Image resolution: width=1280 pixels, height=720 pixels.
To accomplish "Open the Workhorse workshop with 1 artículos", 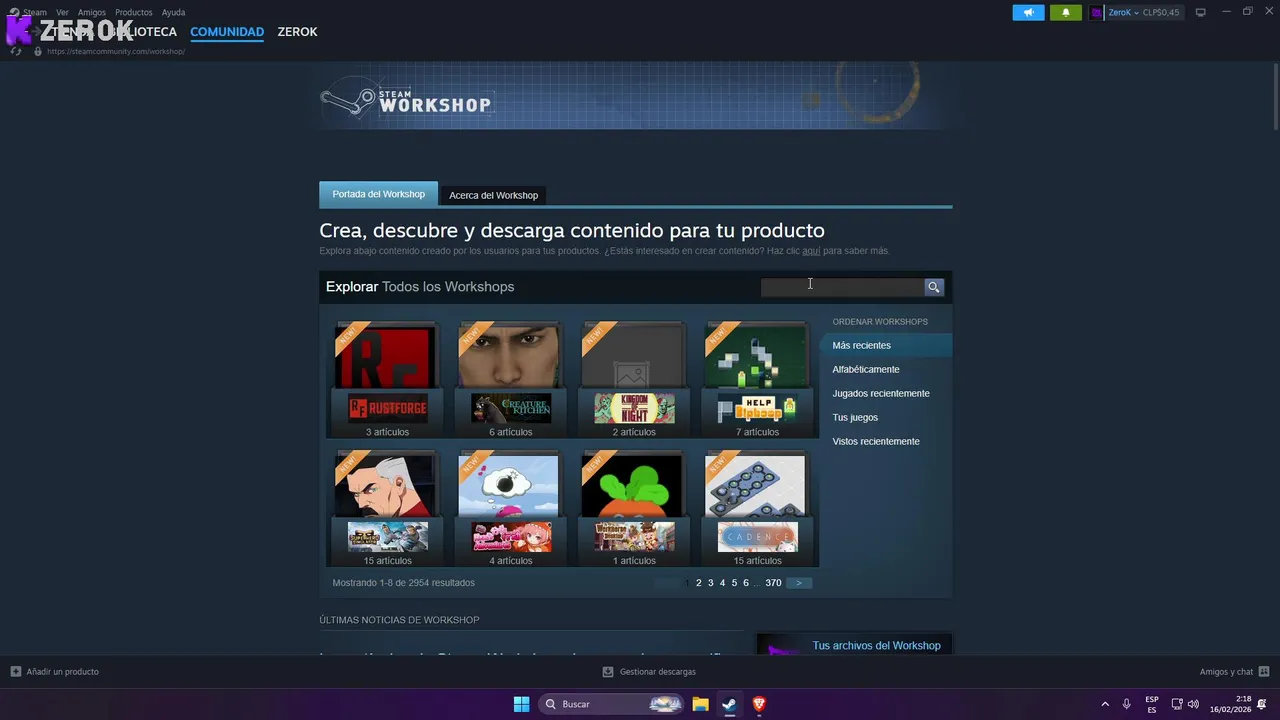I will (634, 485).
